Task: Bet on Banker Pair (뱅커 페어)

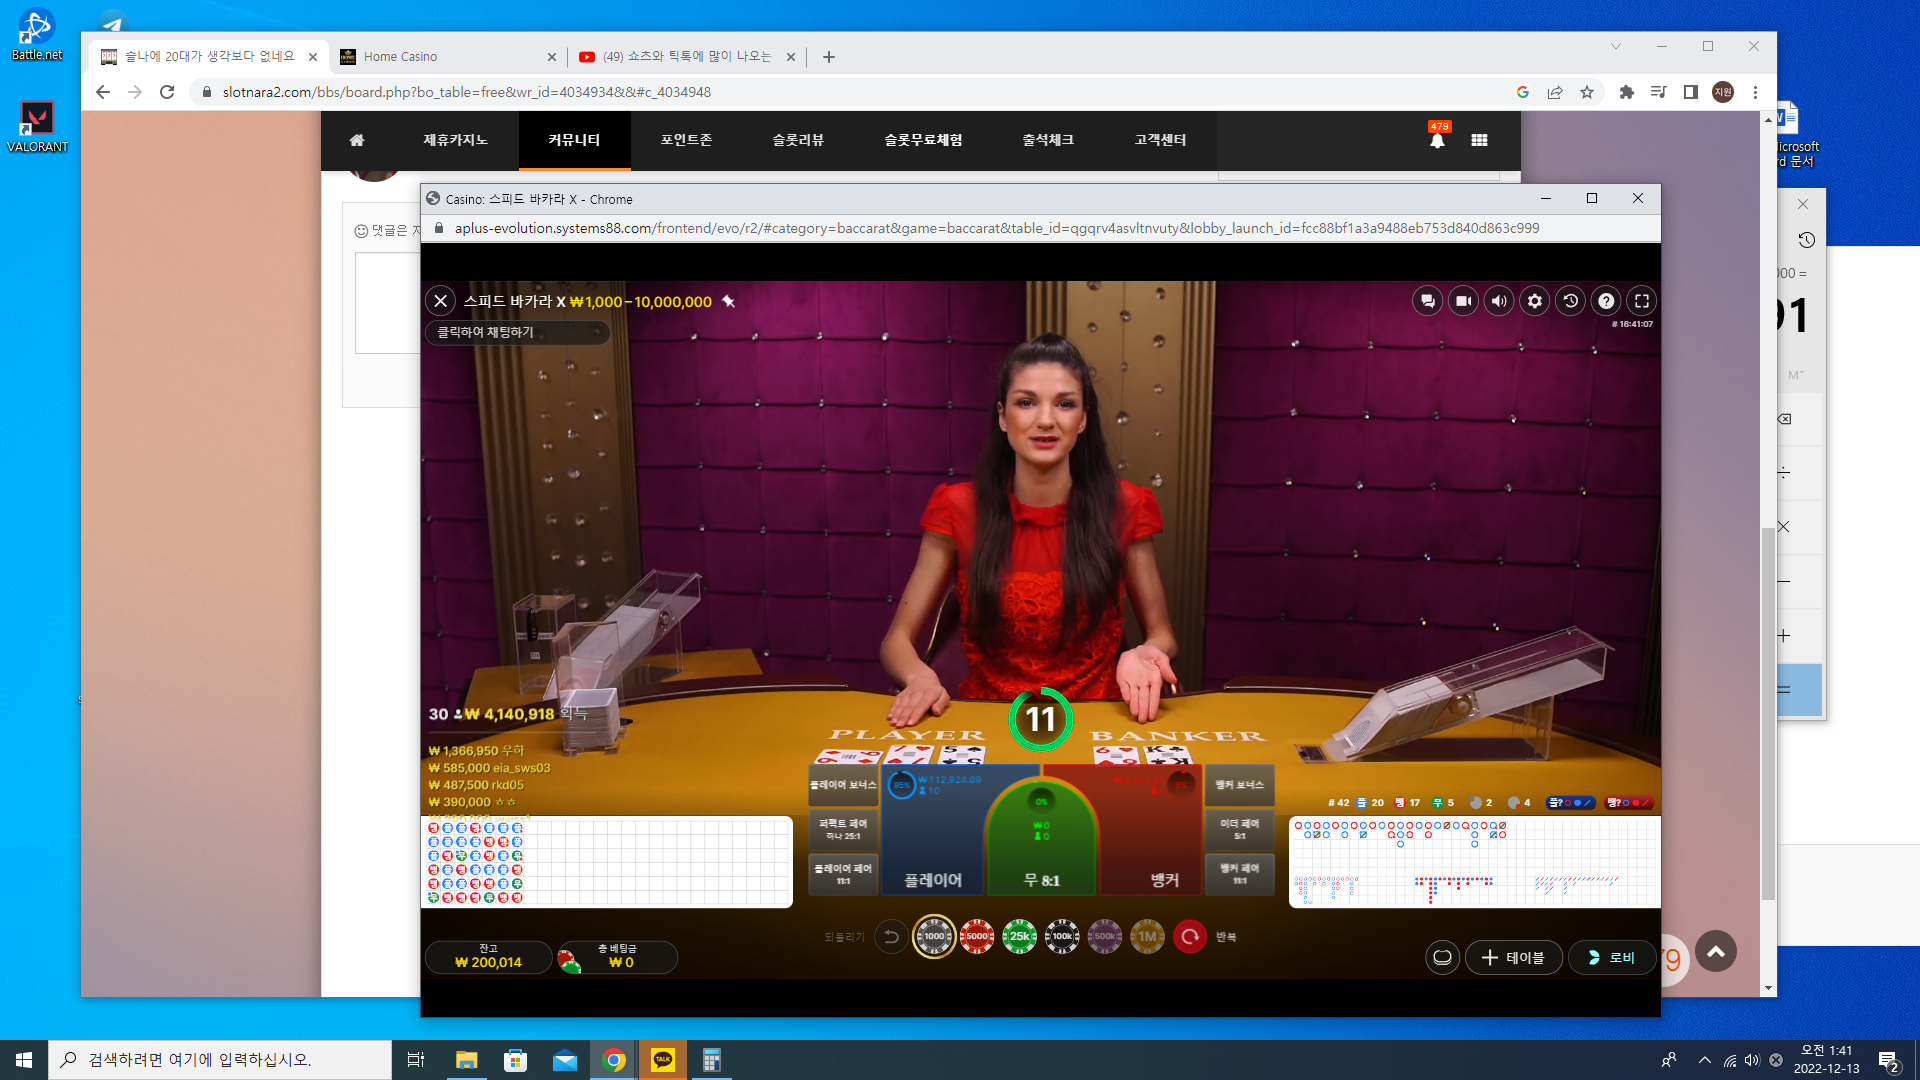Action: (x=1240, y=874)
